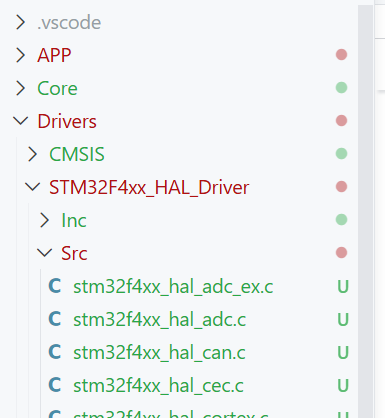Expand the .vscode folder chevron

click(x=21, y=23)
